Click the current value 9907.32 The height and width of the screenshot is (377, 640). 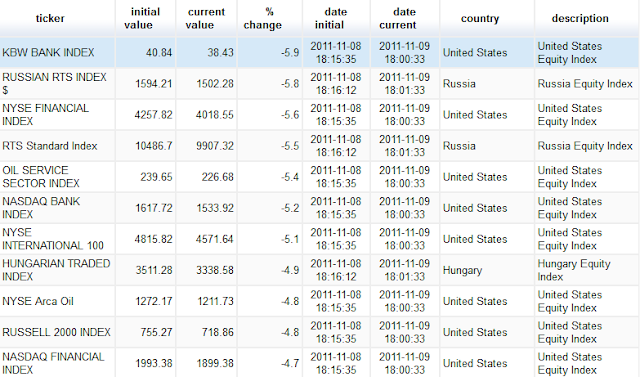215,146
